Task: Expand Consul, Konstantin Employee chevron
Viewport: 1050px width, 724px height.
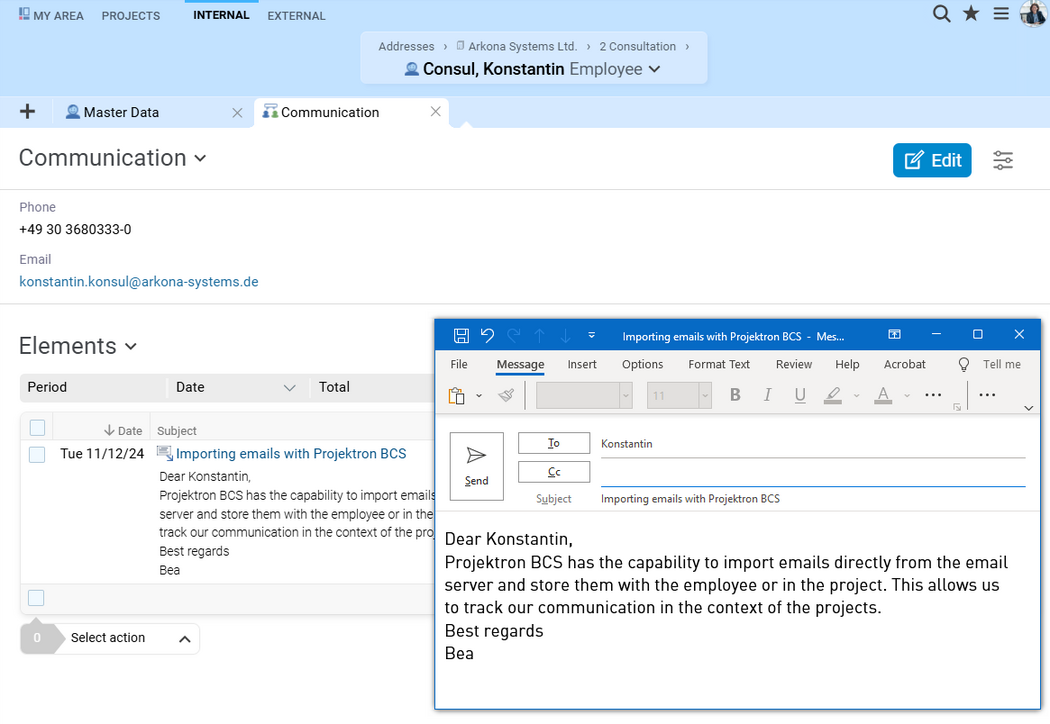Action: pos(655,69)
